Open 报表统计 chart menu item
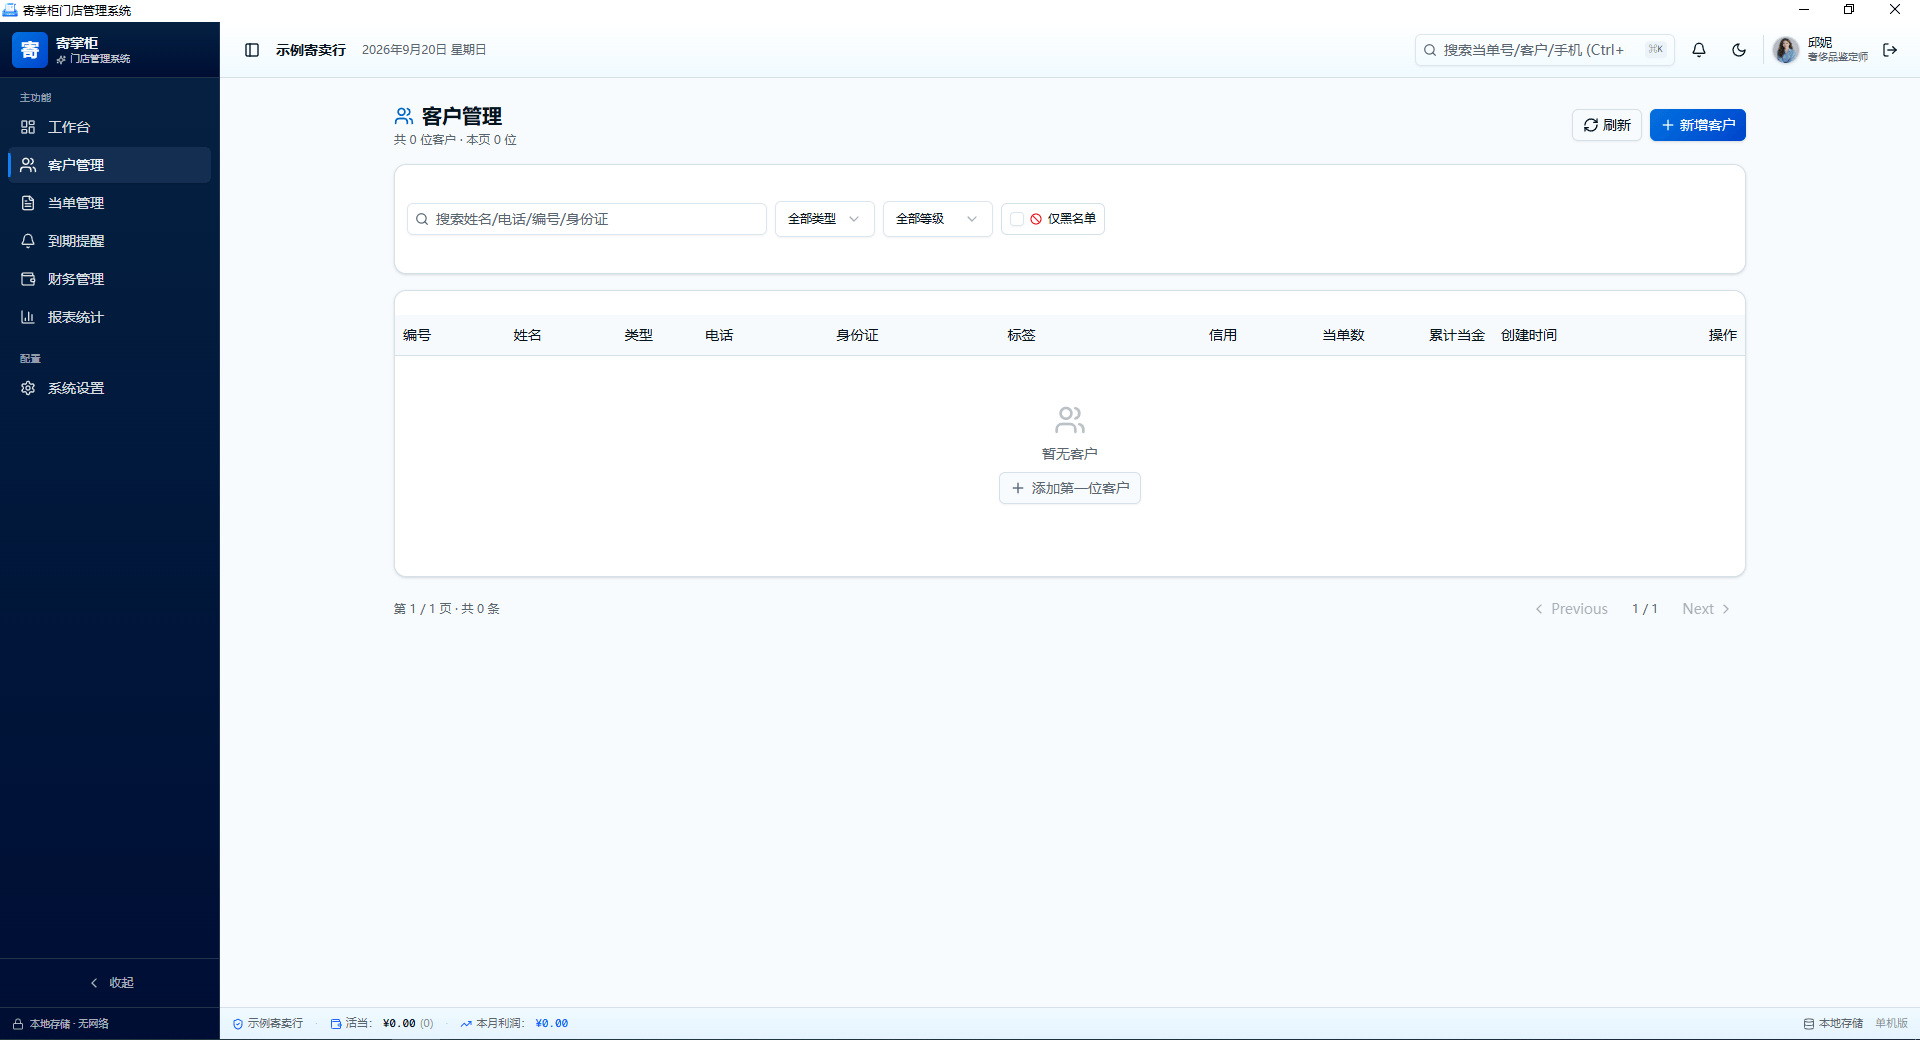Screen dimensions: 1920x1040 coord(110,317)
